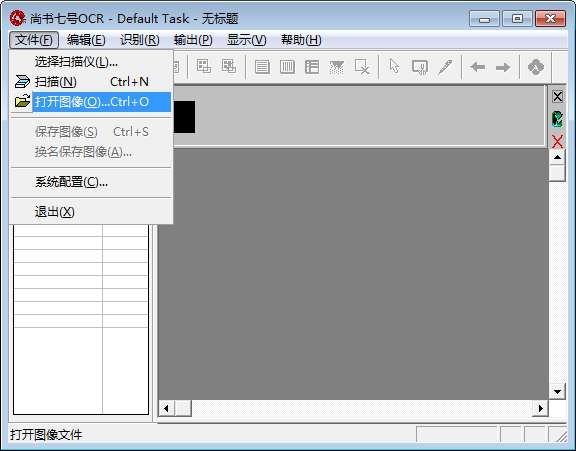Click the 尚书七号OCR app icon in the title bar
Viewport: 576px width, 451px height.
[x=17, y=18]
